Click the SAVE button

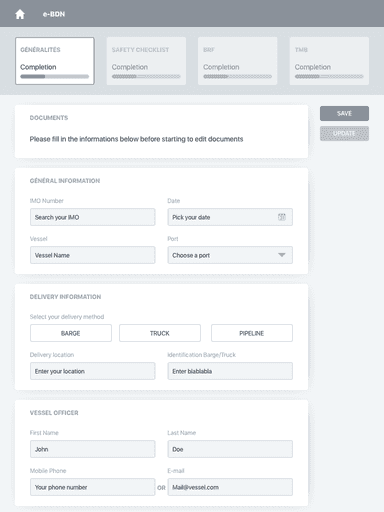tap(344, 113)
